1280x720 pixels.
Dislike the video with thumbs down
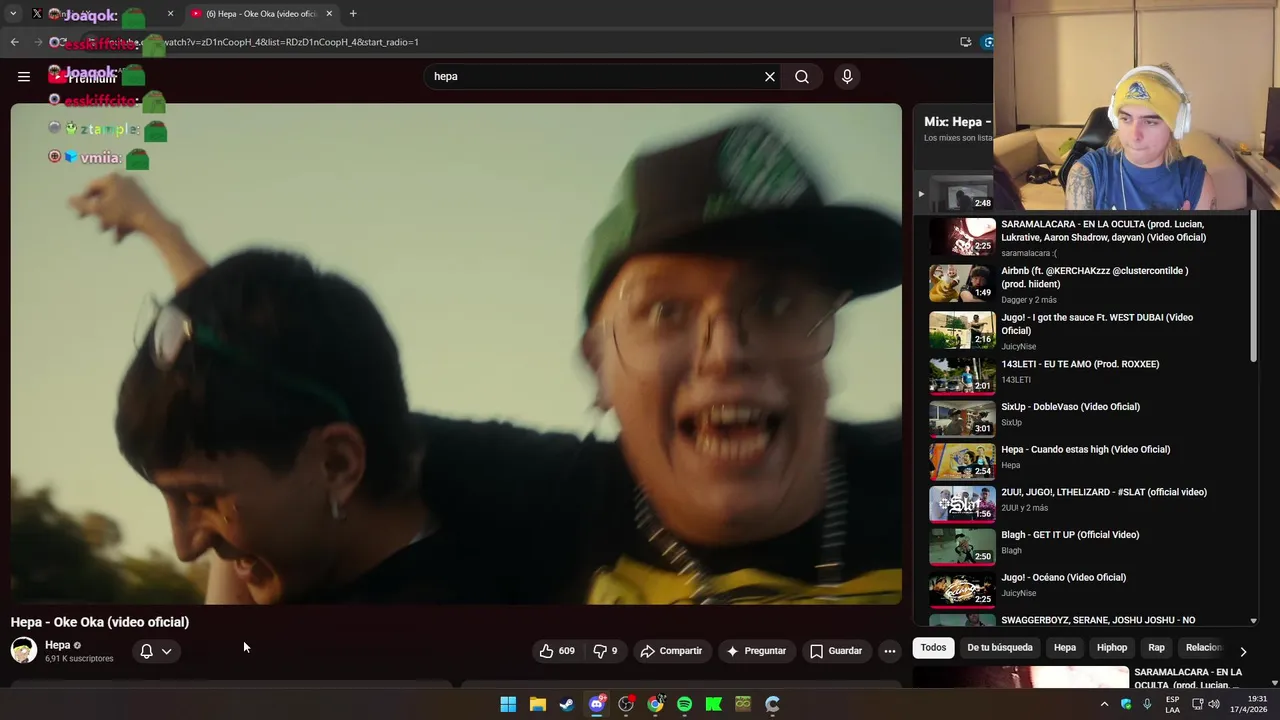point(605,651)
